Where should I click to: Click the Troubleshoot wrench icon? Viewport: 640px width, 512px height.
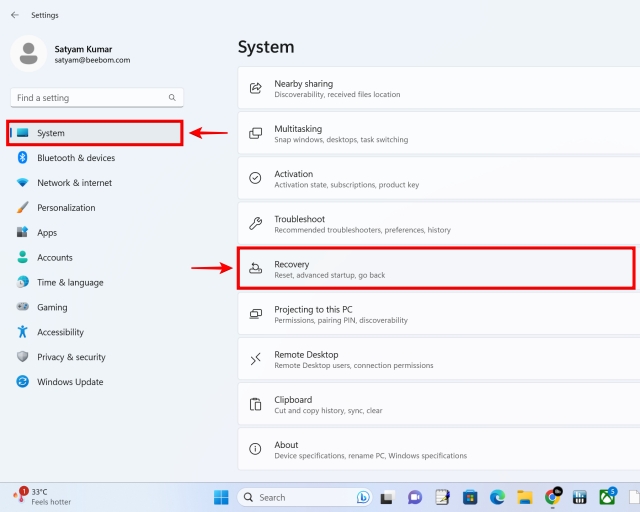[x=256, y=223]
